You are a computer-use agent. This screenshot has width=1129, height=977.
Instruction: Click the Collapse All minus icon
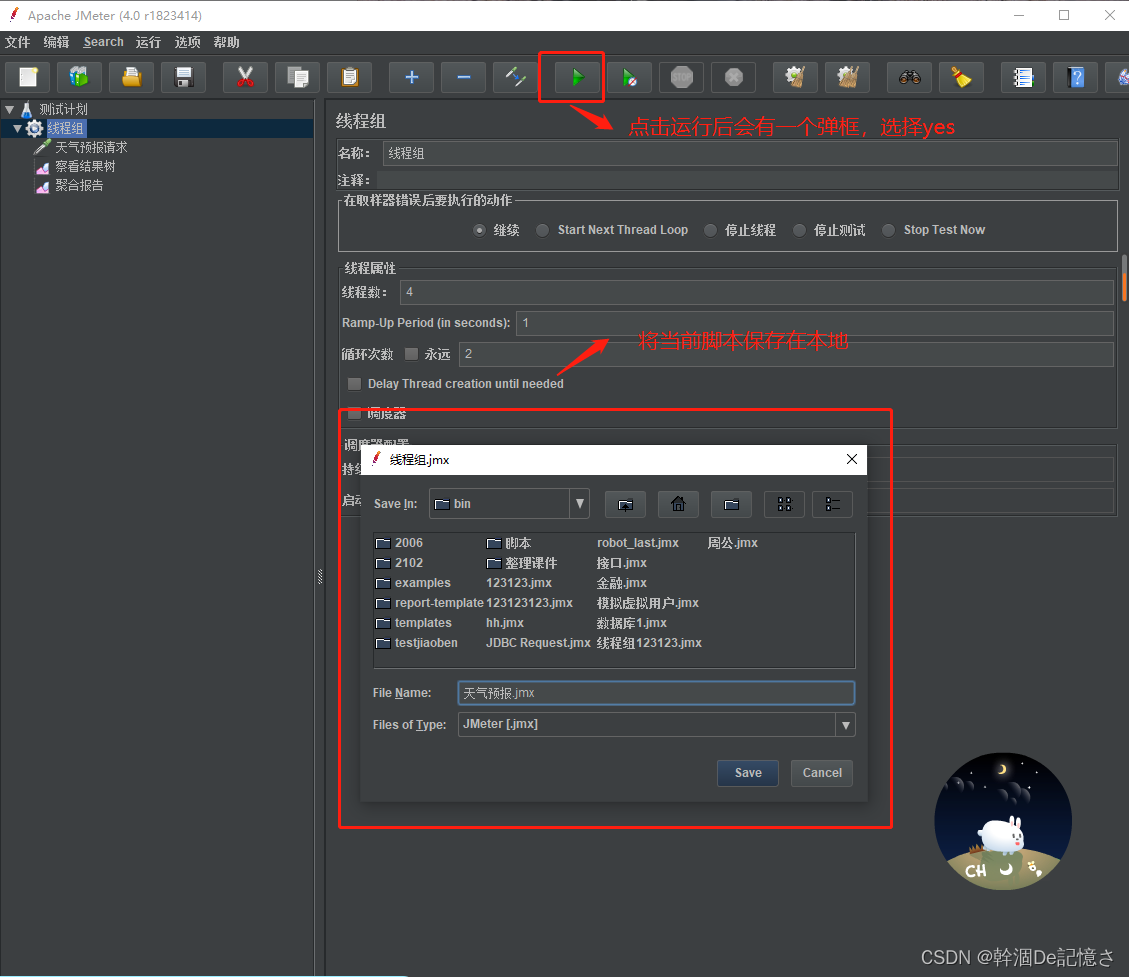tap(464, 77)
